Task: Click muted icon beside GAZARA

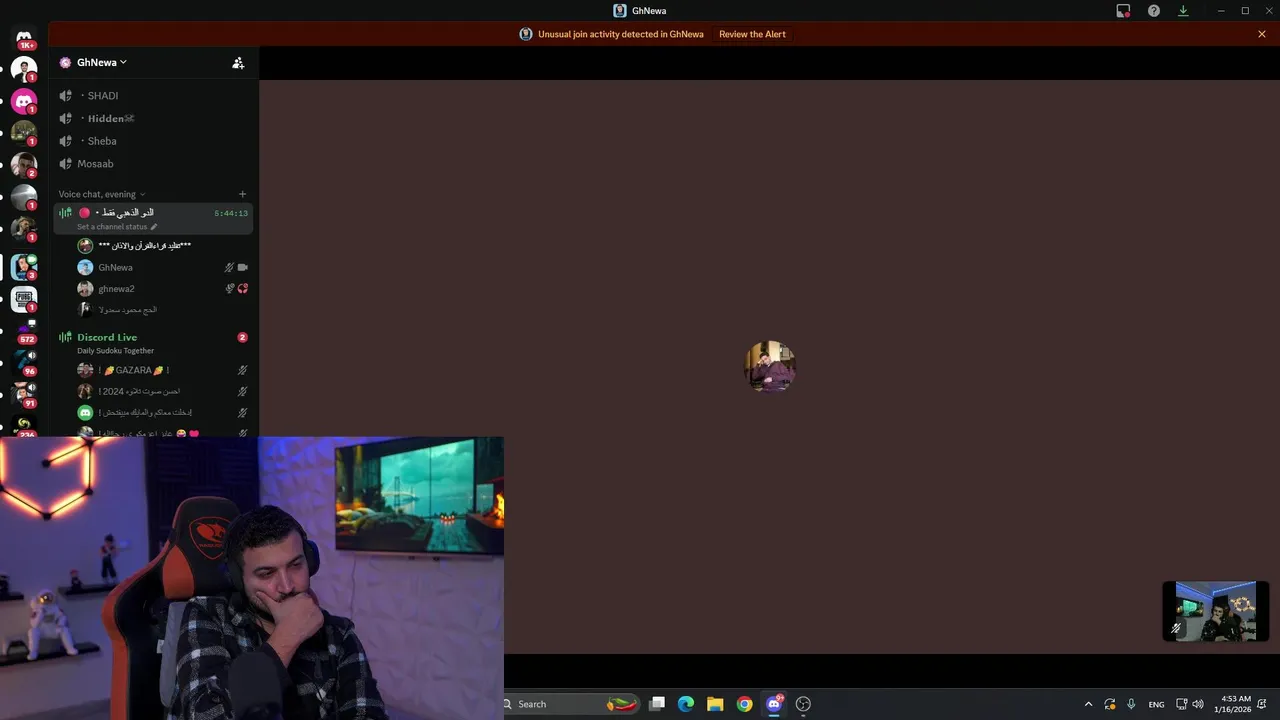Action: coord(243,370)
